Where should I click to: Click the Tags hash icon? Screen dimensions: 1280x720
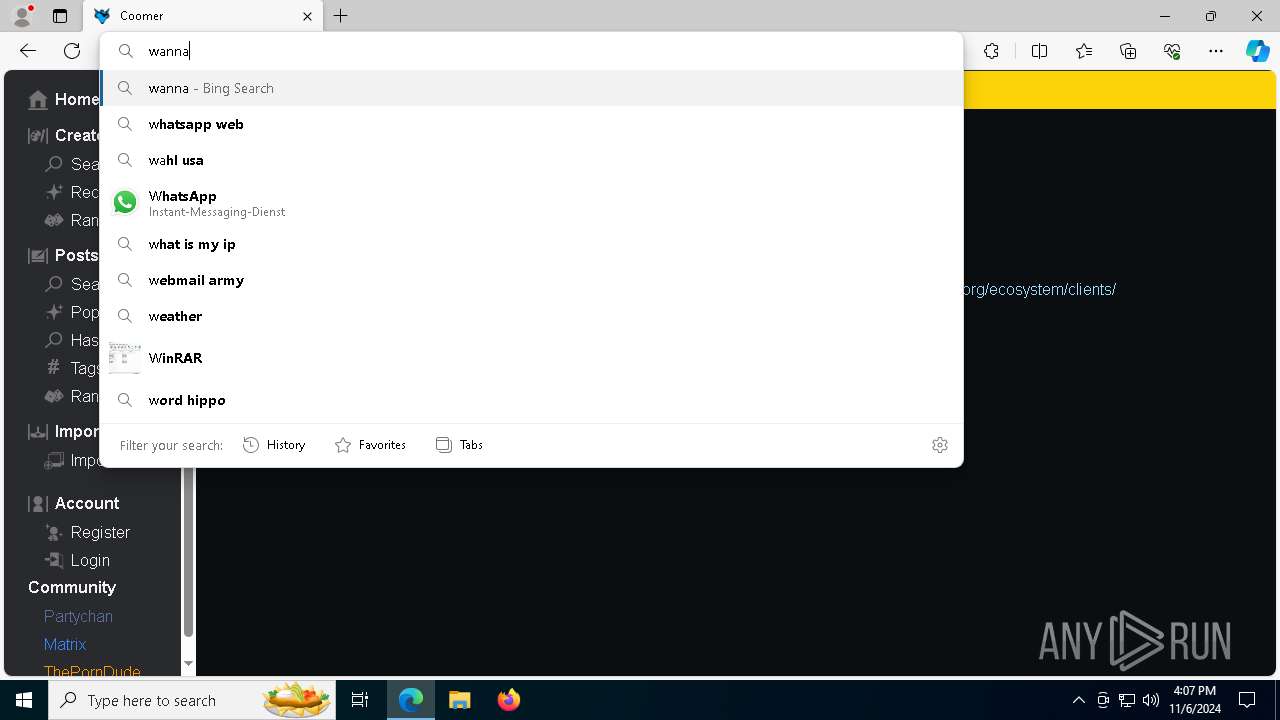54,368
